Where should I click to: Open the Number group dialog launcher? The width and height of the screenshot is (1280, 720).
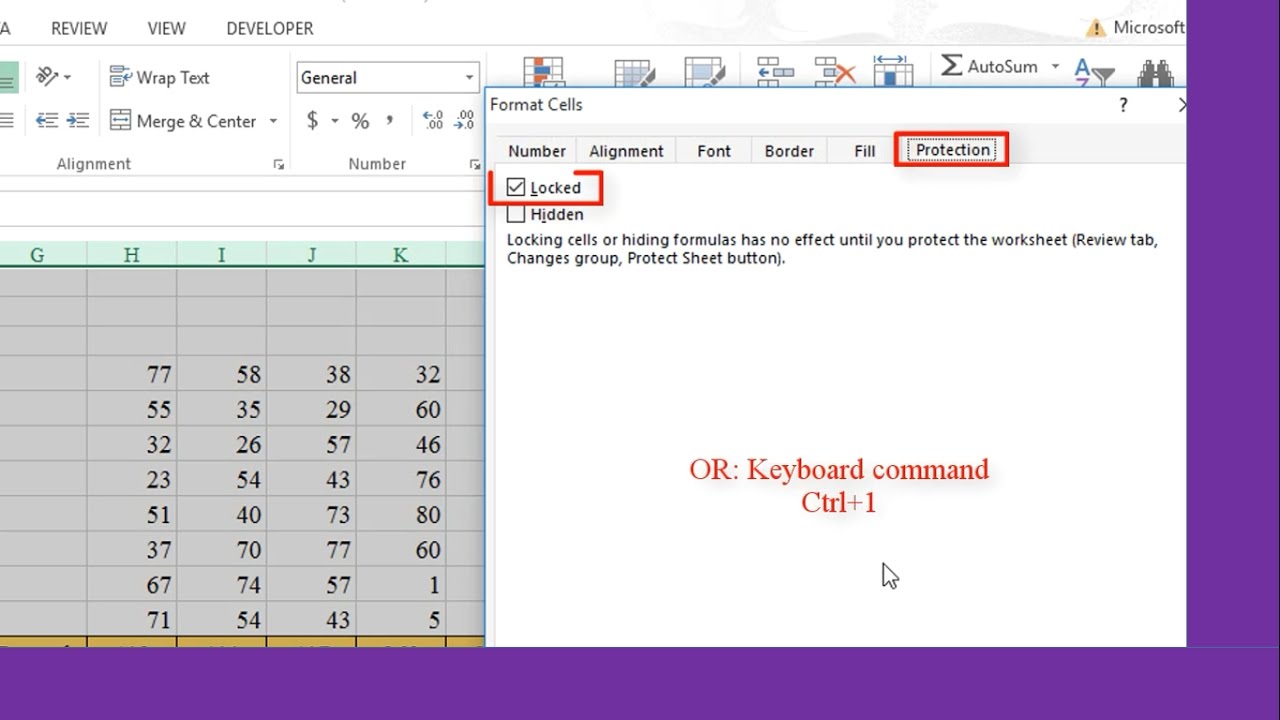[474, 165]
